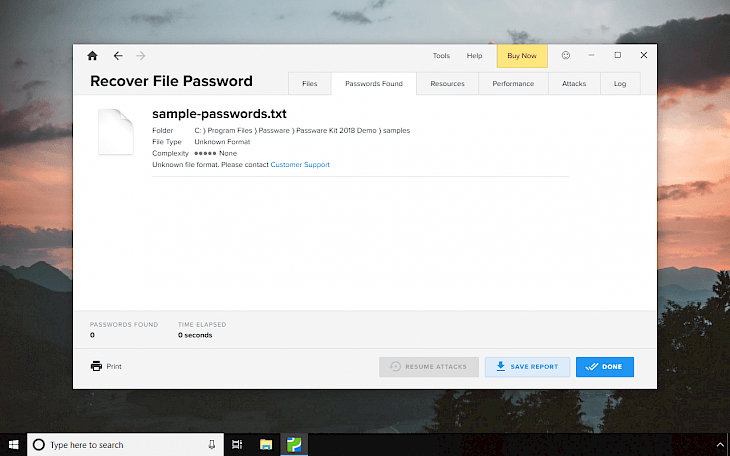Follow the Customer Support link
Viewport: 730px width, 456px height.
[300, 164]
